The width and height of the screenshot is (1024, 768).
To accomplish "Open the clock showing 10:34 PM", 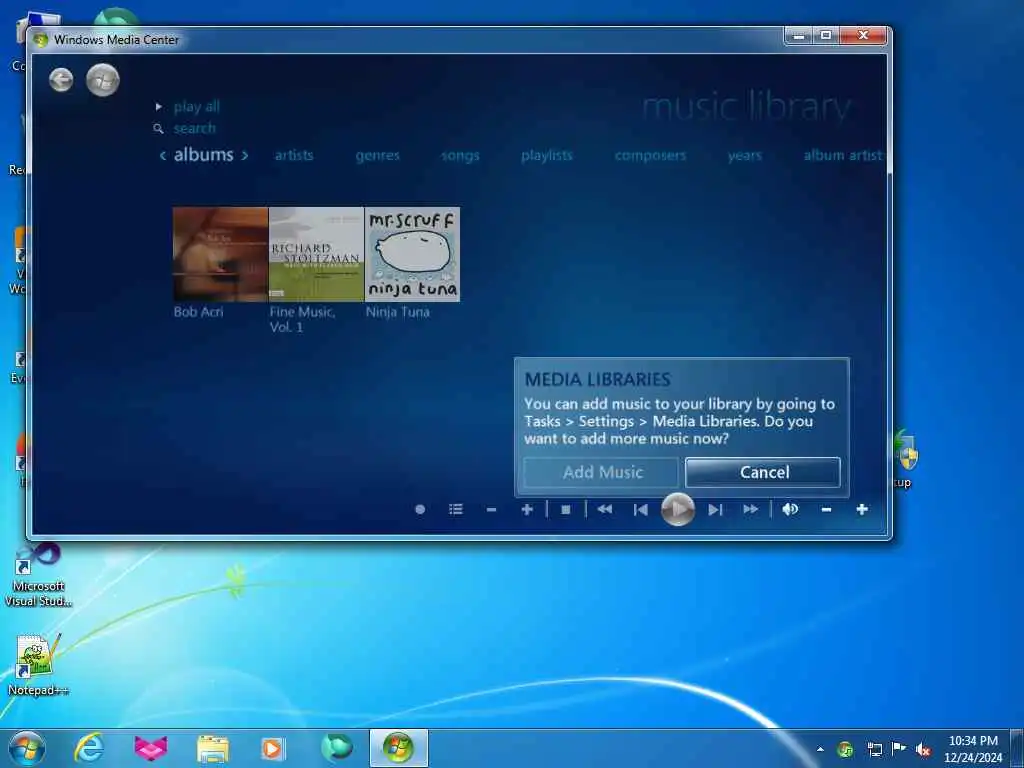I will (x=972, y=749).
